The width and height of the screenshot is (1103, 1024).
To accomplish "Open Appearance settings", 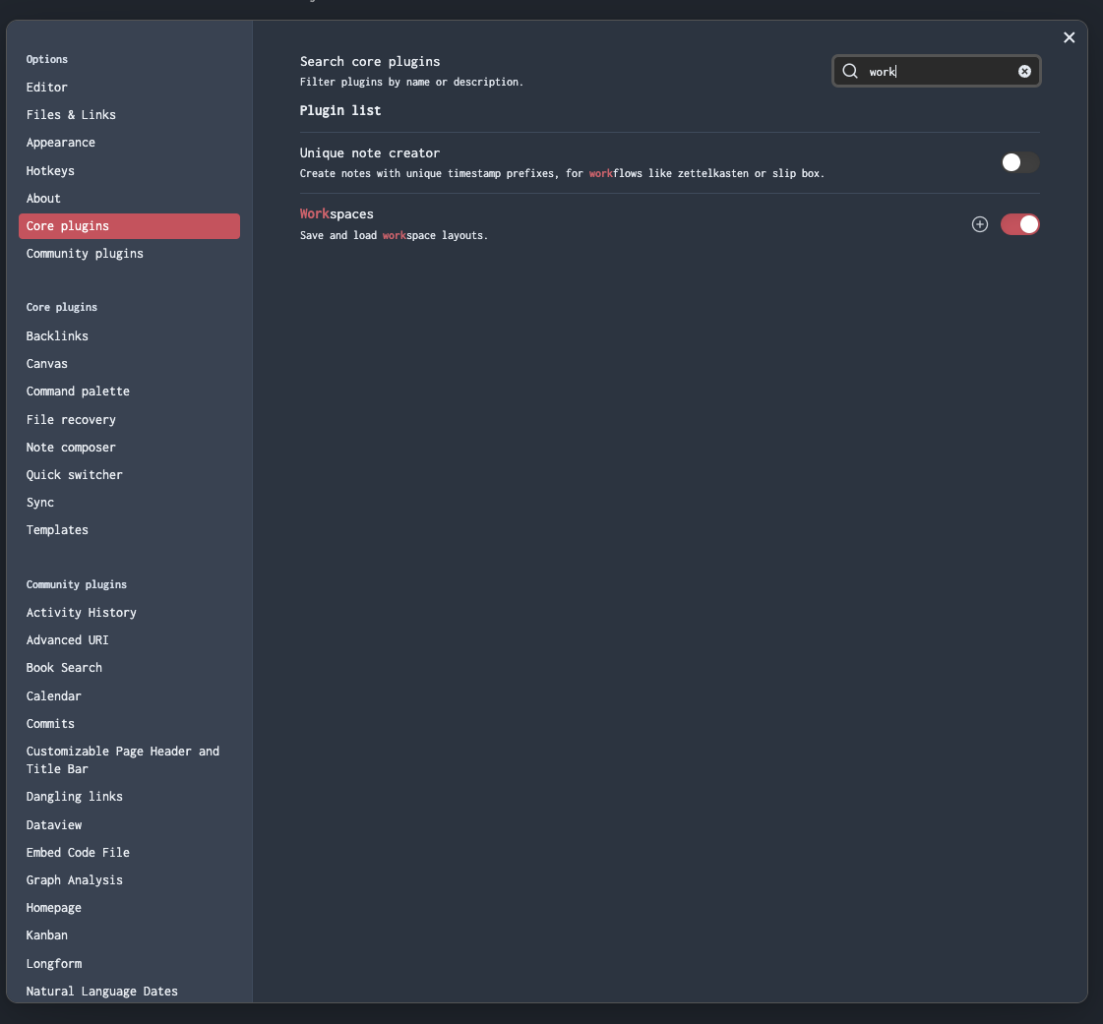I will point(61,143).
